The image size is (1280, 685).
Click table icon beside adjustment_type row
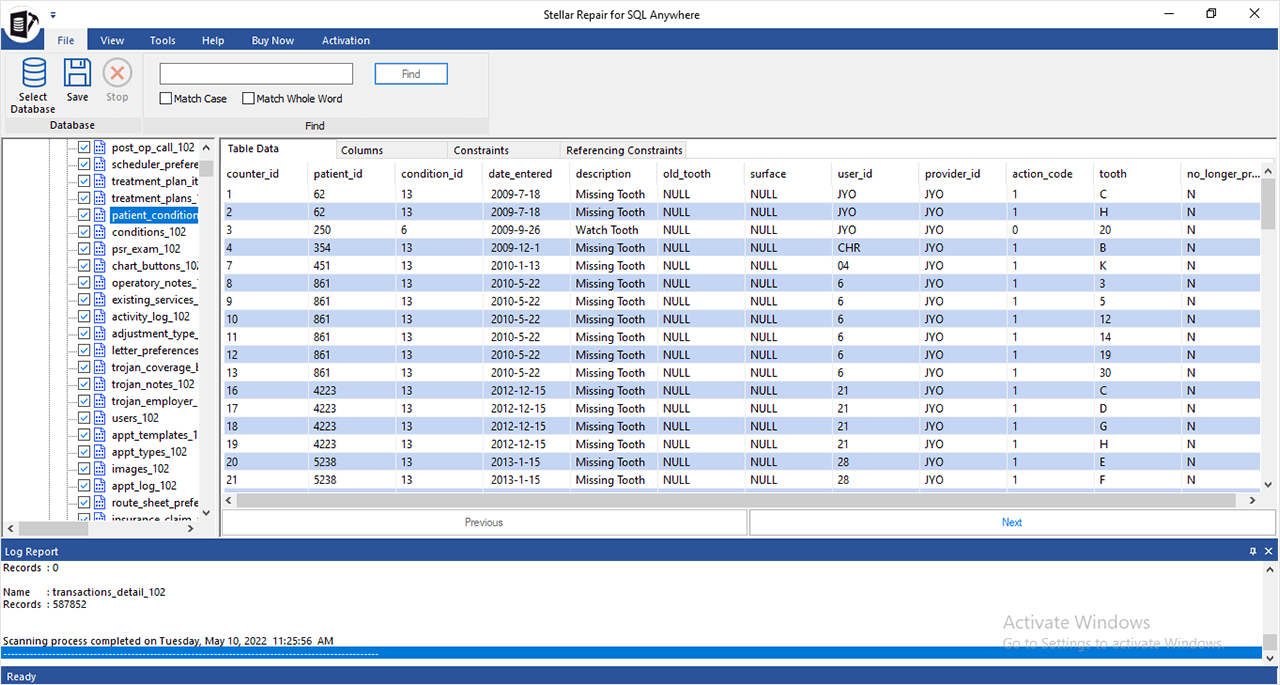[99, 334]
